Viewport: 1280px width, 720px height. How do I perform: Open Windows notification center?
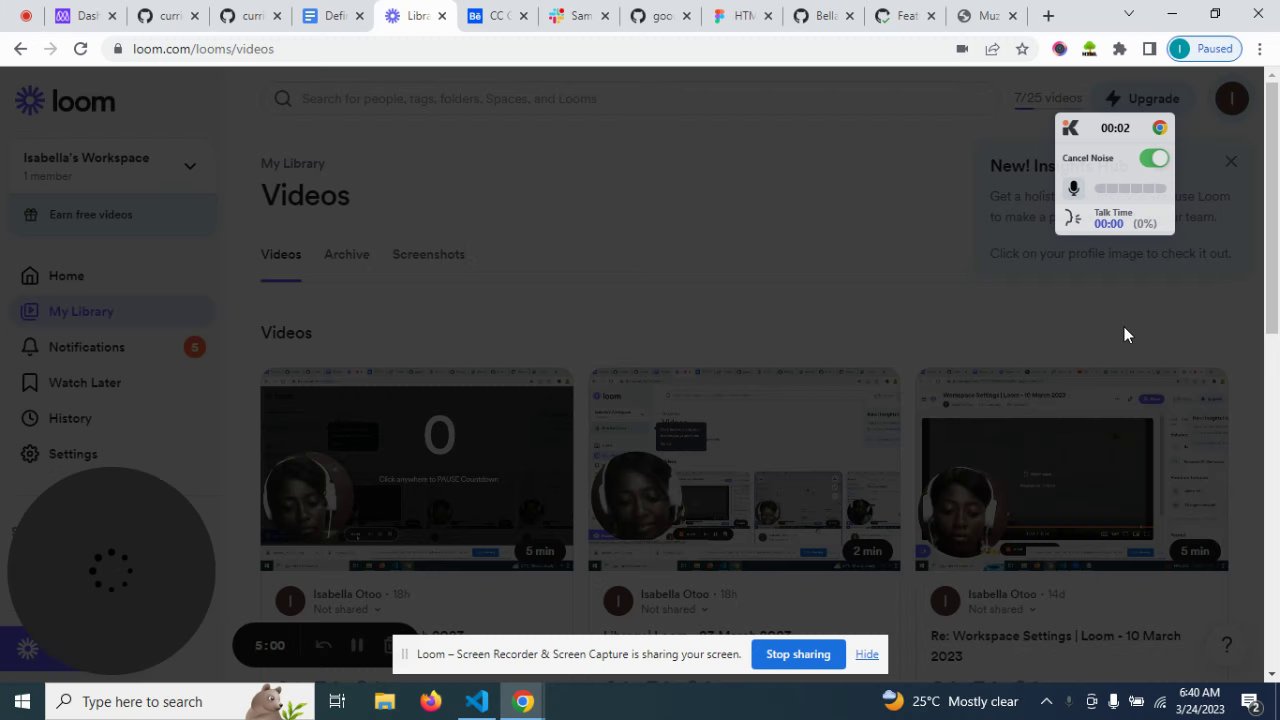tap(1250, 701)
